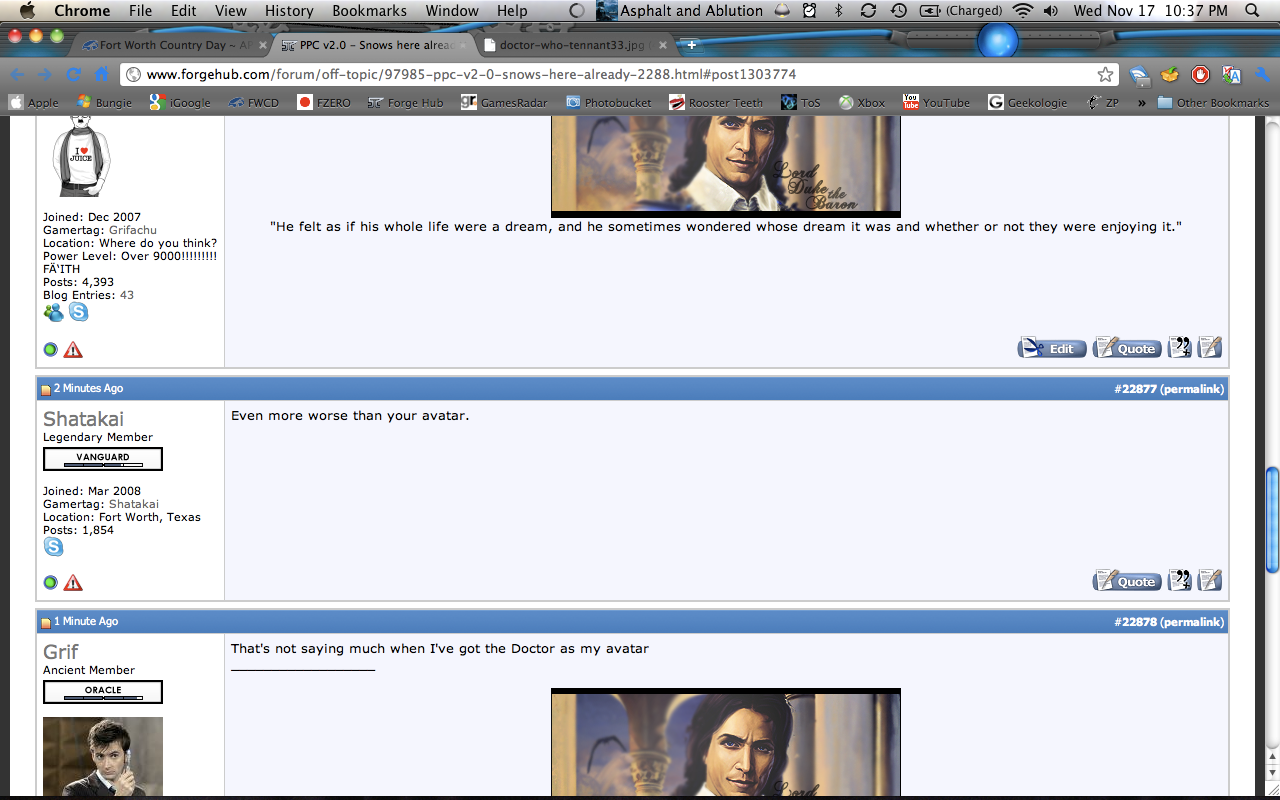Go forward with the browser forward arrow
The image size is (1280, 800).
tap(45, 75)
